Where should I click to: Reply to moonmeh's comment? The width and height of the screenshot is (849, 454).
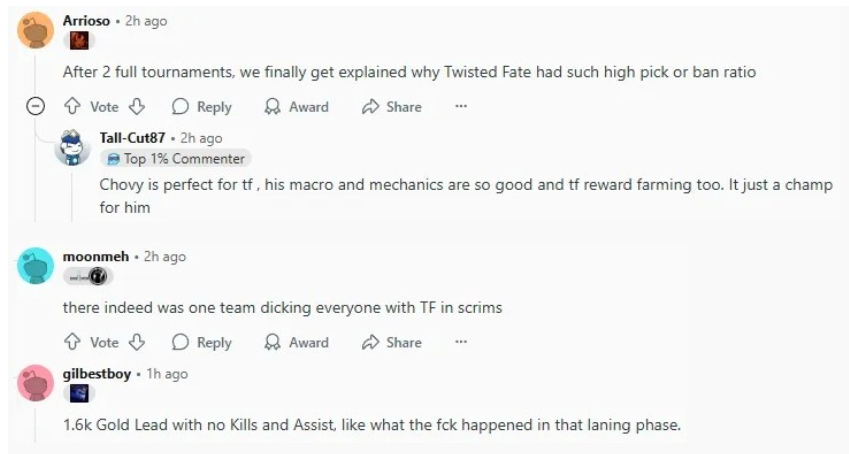[202, 342]
